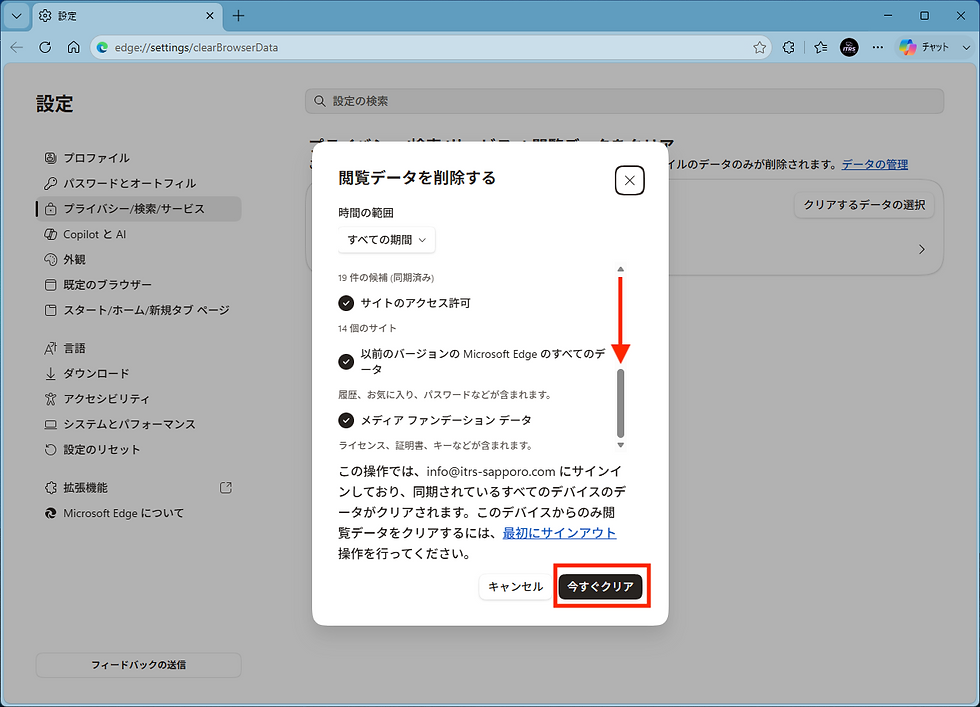The width and height of the screenshot is (980, 707).
Task: Uncheck 以前のバージョンの Microsoft Edge data checkbox
Action: pyautogui.click(x=346, y=361)
